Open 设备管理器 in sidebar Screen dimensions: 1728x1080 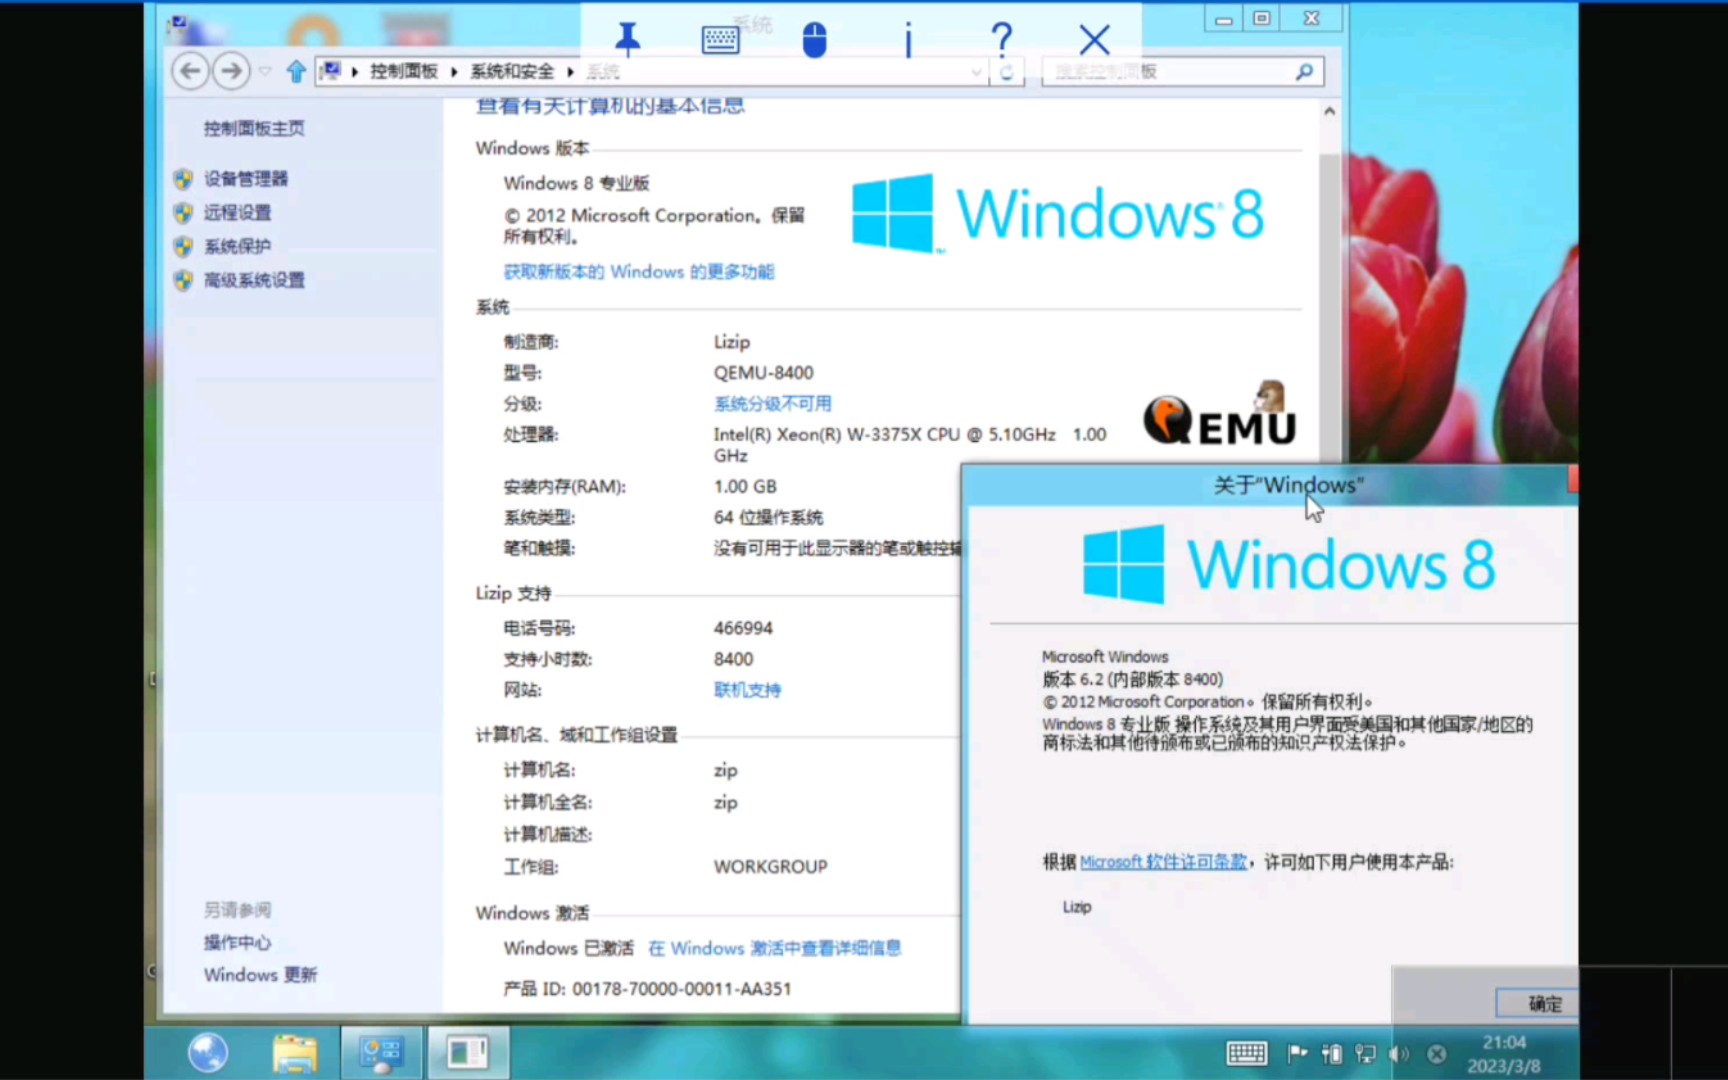click(x=246, y=178)
